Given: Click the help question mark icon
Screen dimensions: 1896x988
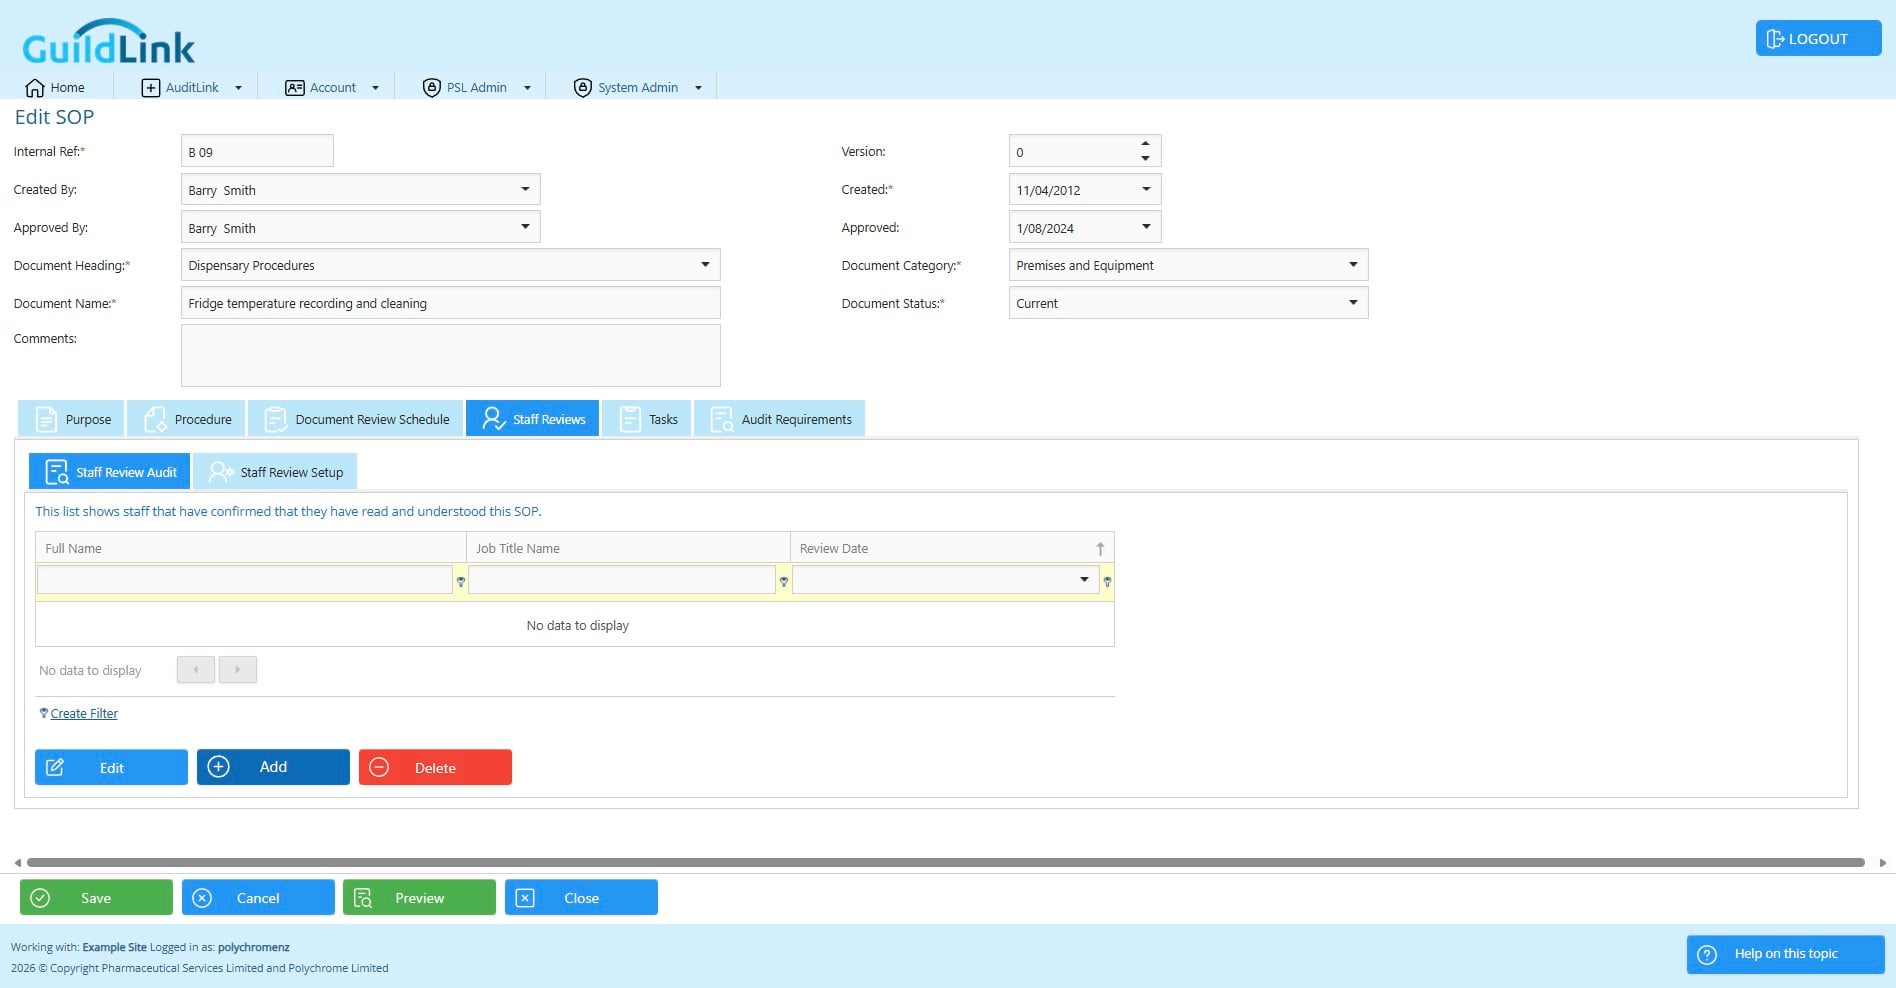Looking at the screenshot, I should point(1707,954).
